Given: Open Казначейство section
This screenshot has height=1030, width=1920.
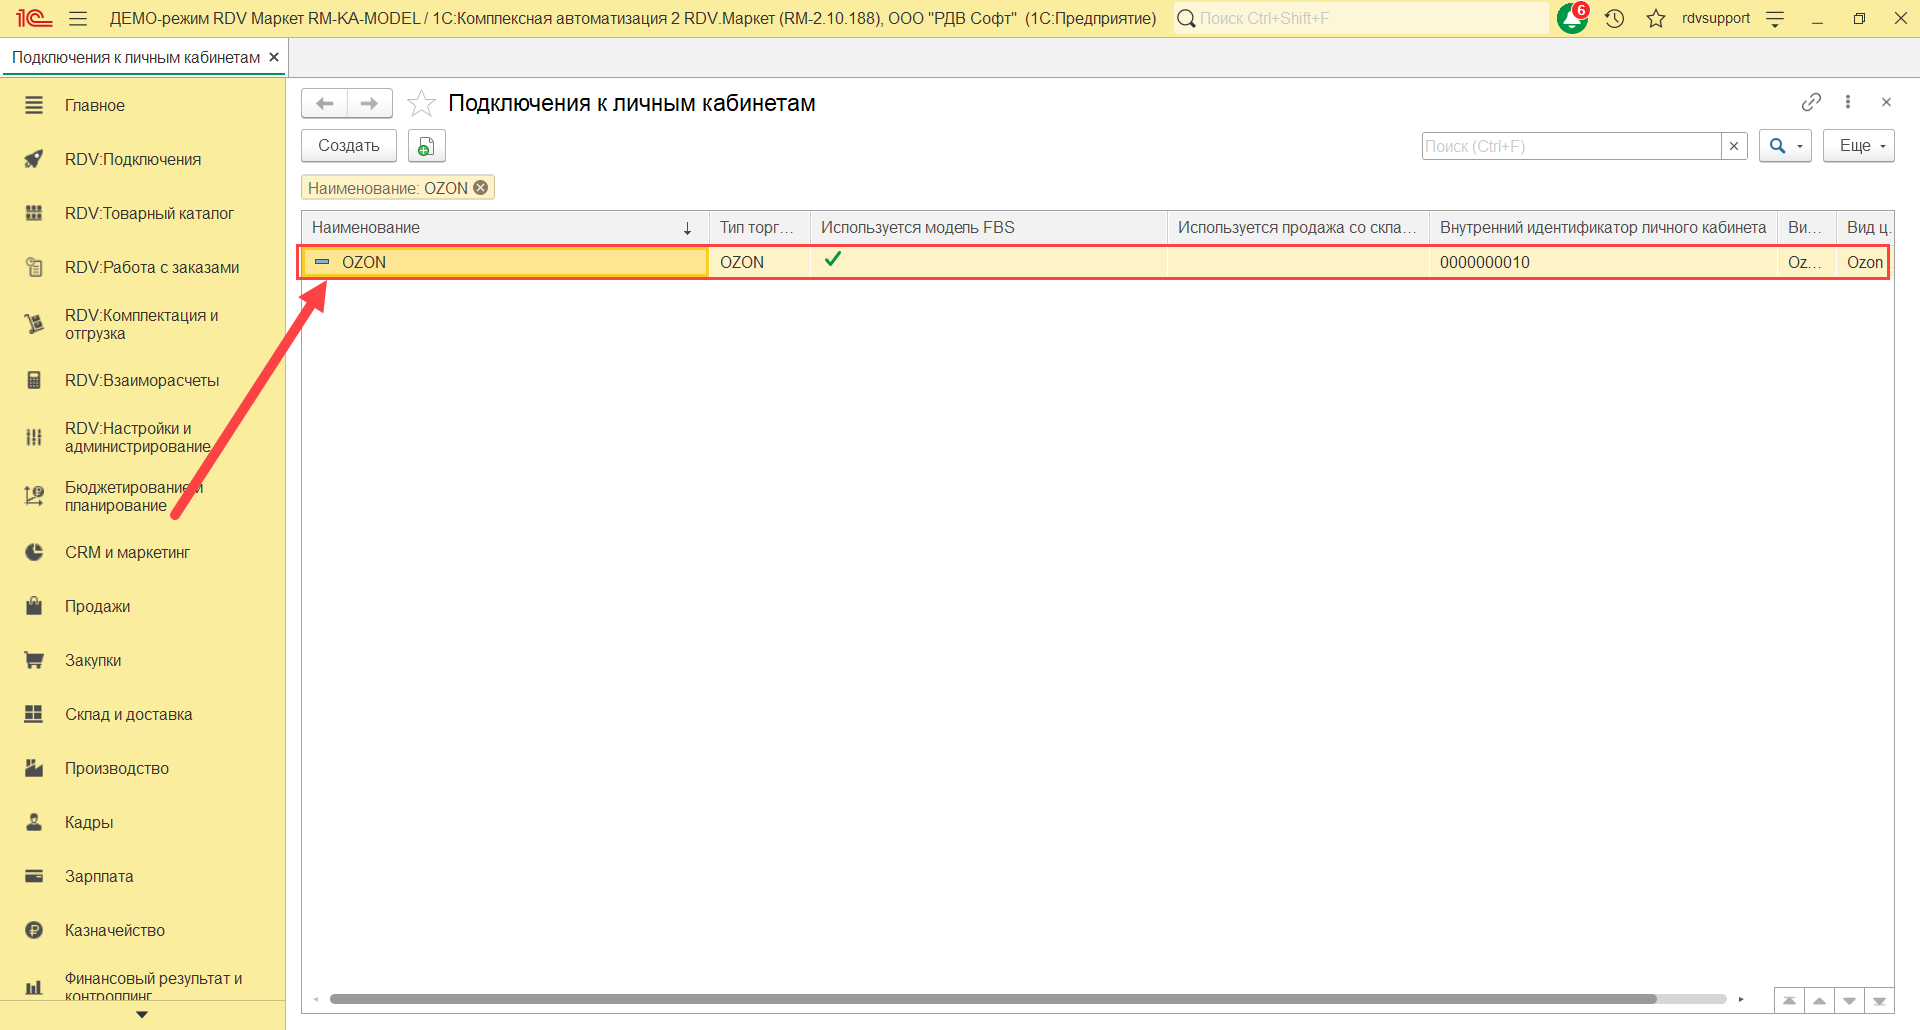Looking at the screenshot, I should tap(142, 930).
